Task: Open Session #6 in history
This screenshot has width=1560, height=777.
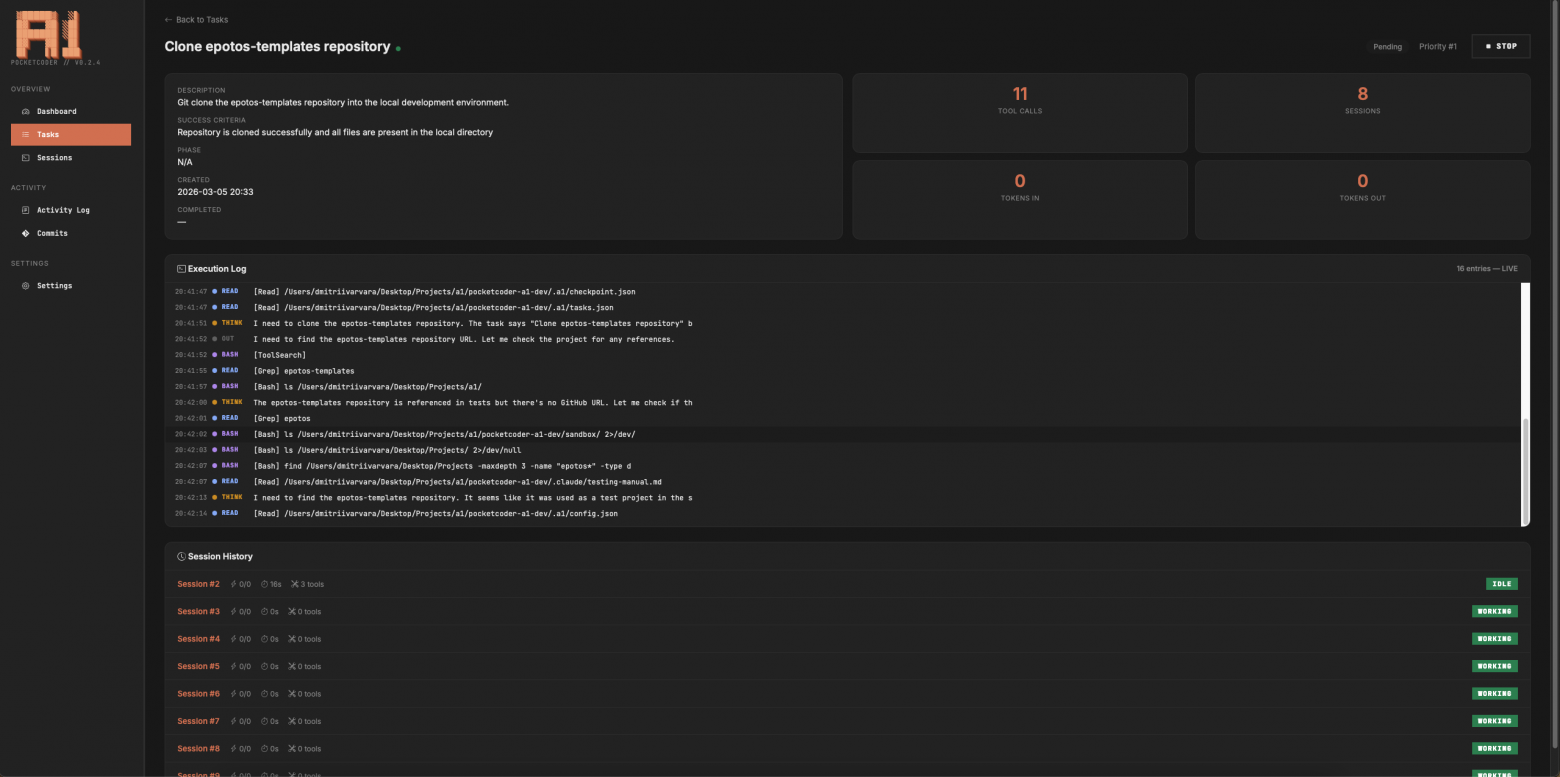Action: tap(847, 694)
